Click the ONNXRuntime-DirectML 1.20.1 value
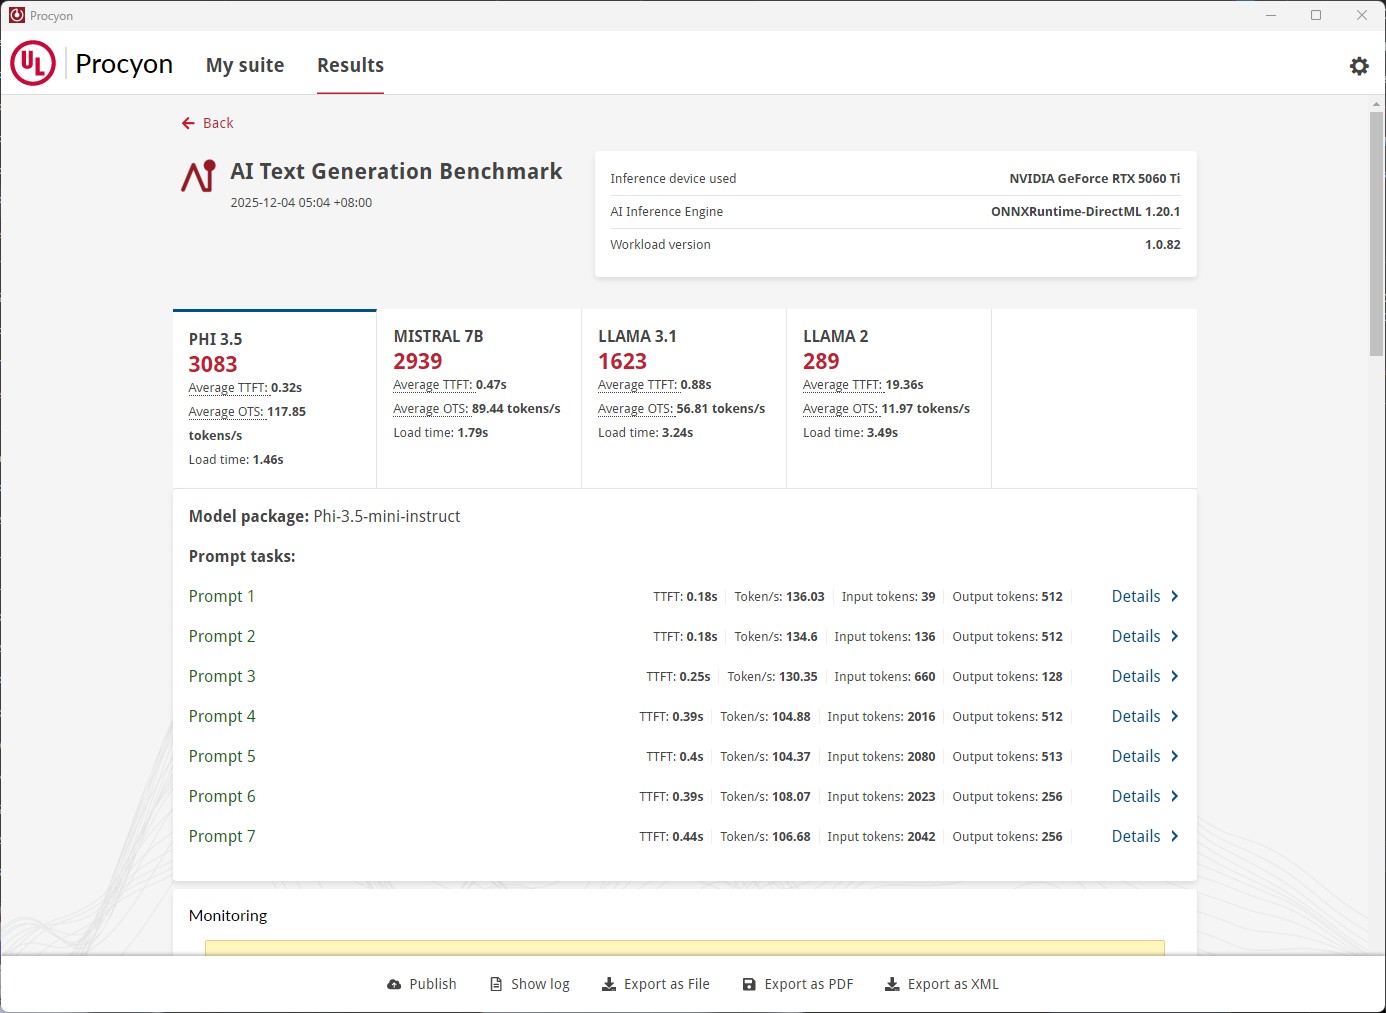 tap(1086, 212)
